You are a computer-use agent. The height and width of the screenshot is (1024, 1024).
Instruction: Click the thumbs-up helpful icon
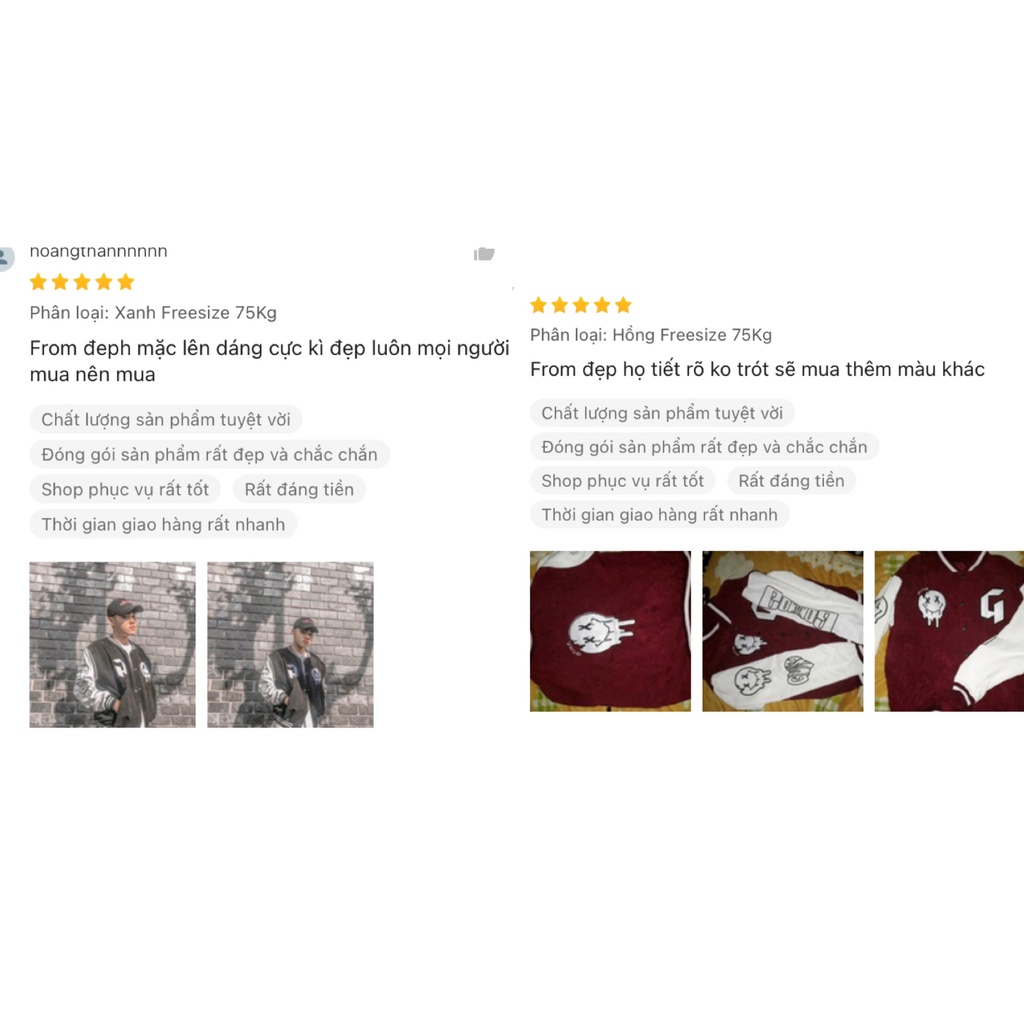(x=484, y=253)
